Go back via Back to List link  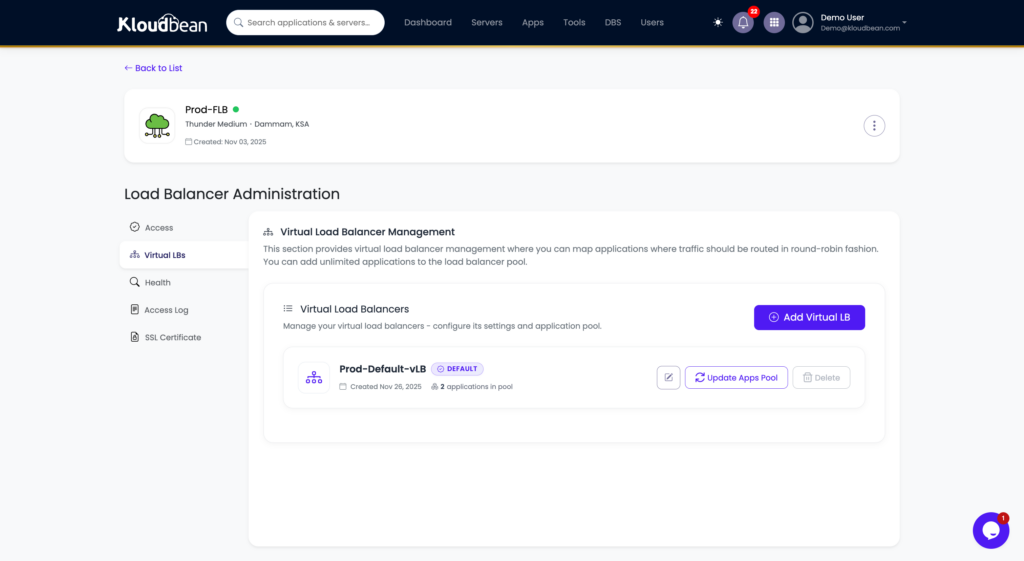point(153,68)
